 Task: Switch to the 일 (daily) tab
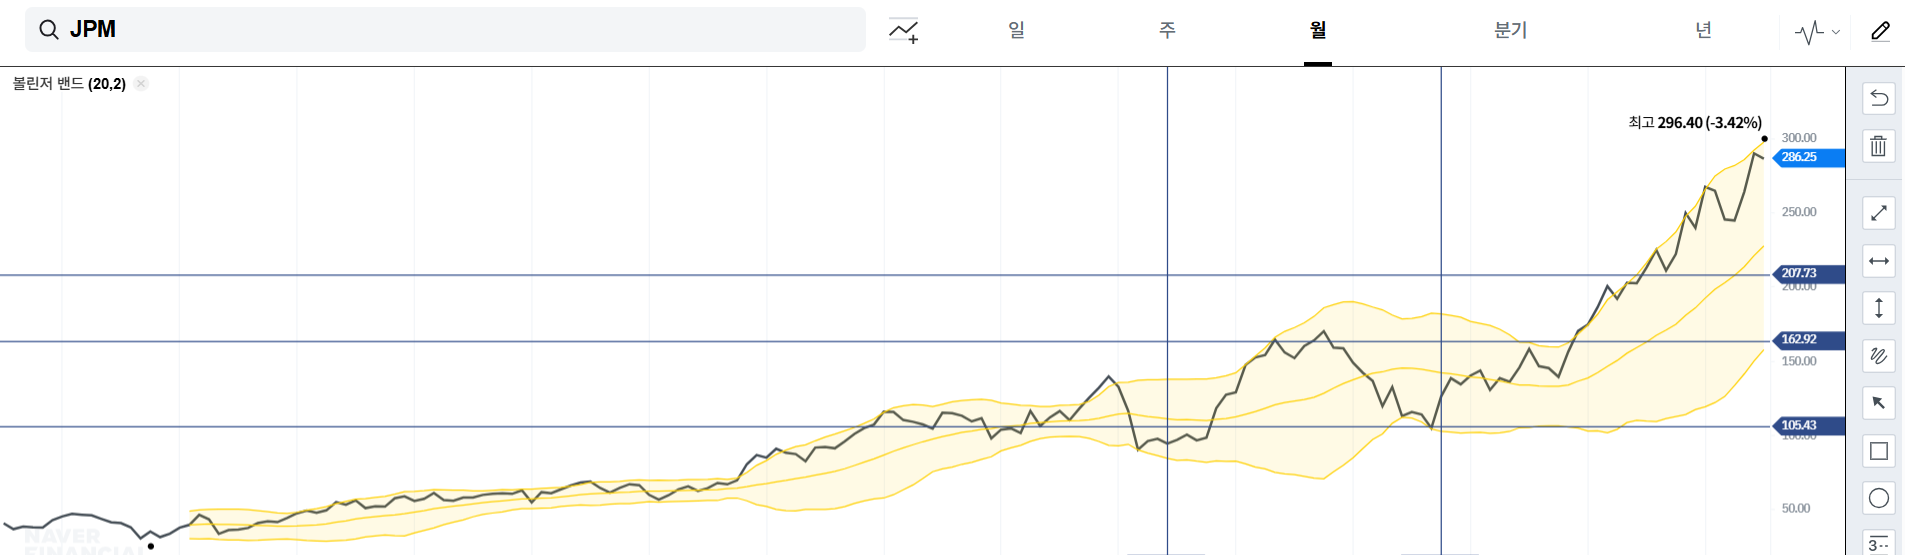pyautogui.click(x=1016, y=30)
